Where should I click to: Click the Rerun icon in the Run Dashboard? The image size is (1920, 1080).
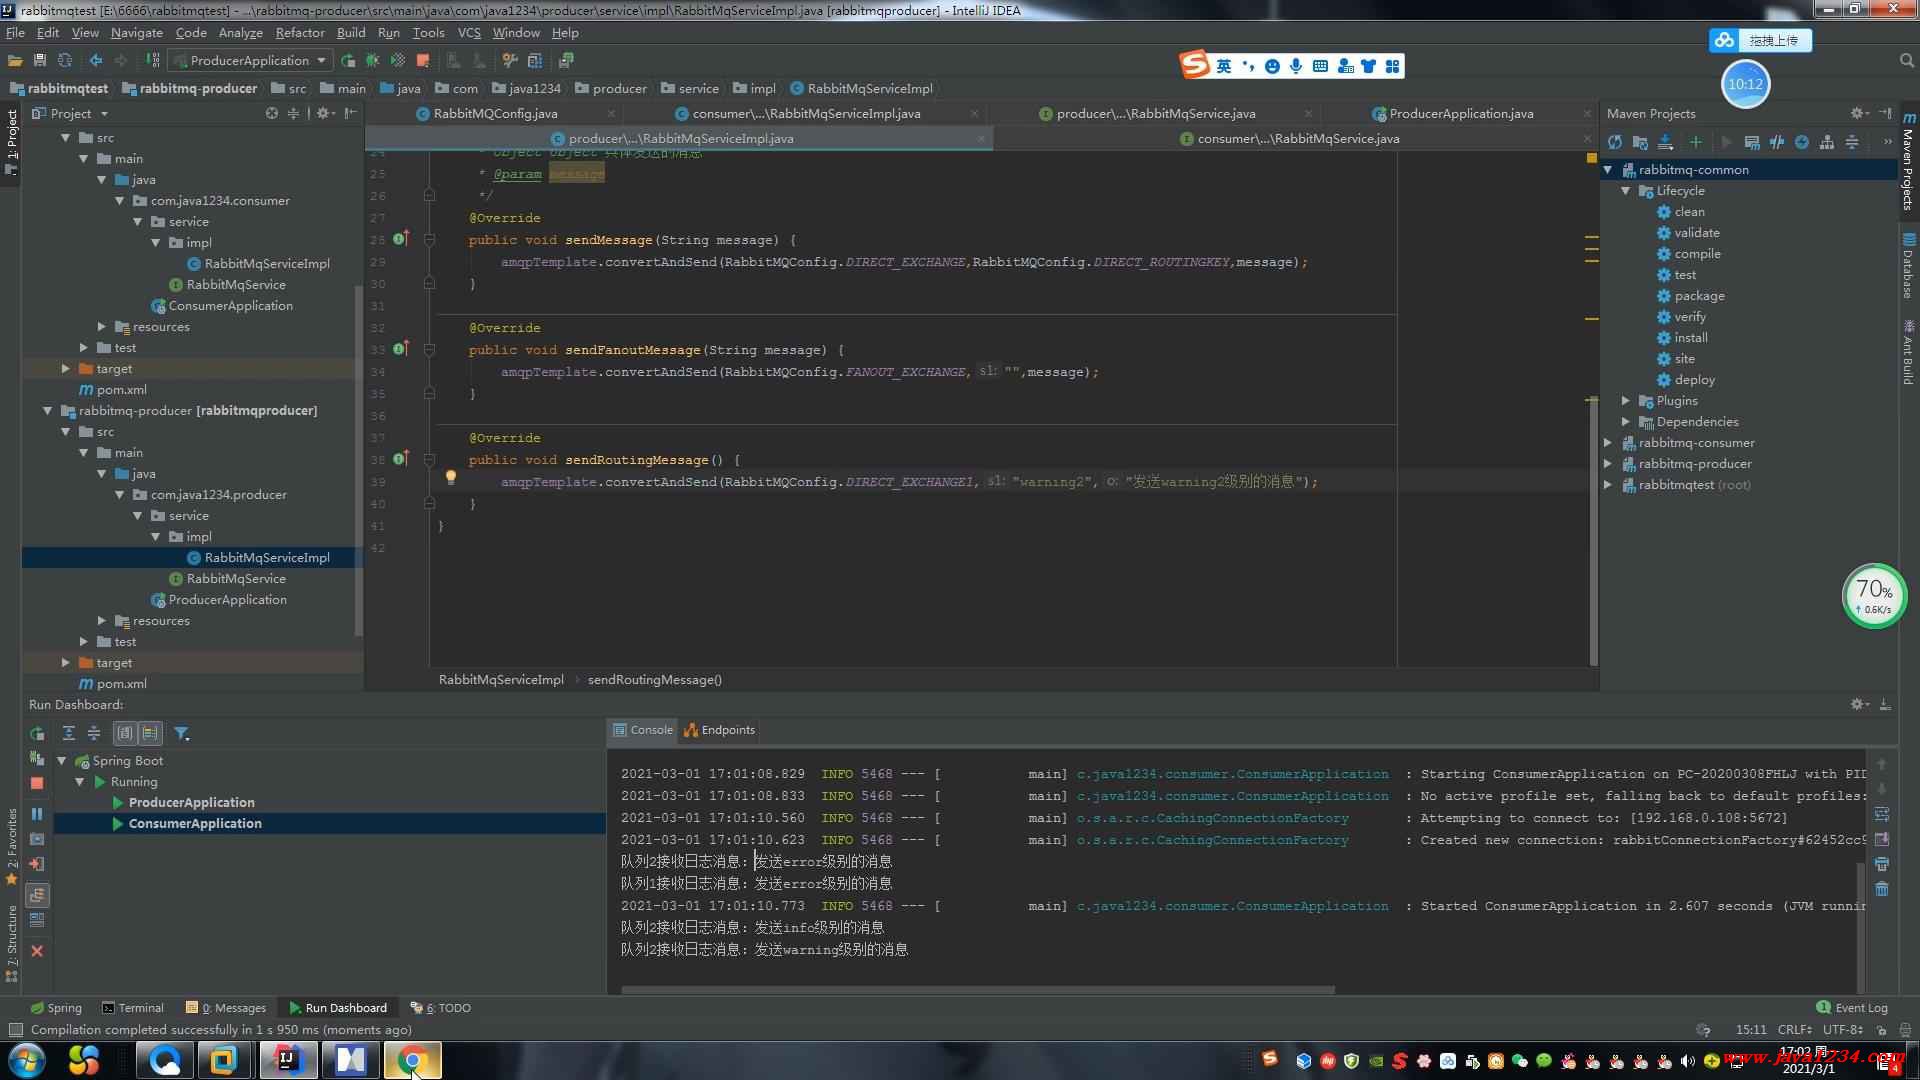pos(37,733)
